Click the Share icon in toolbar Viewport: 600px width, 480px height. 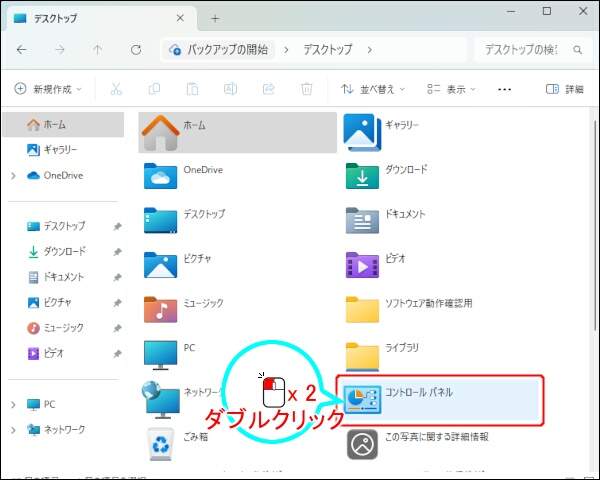click(x=268, y=89)
